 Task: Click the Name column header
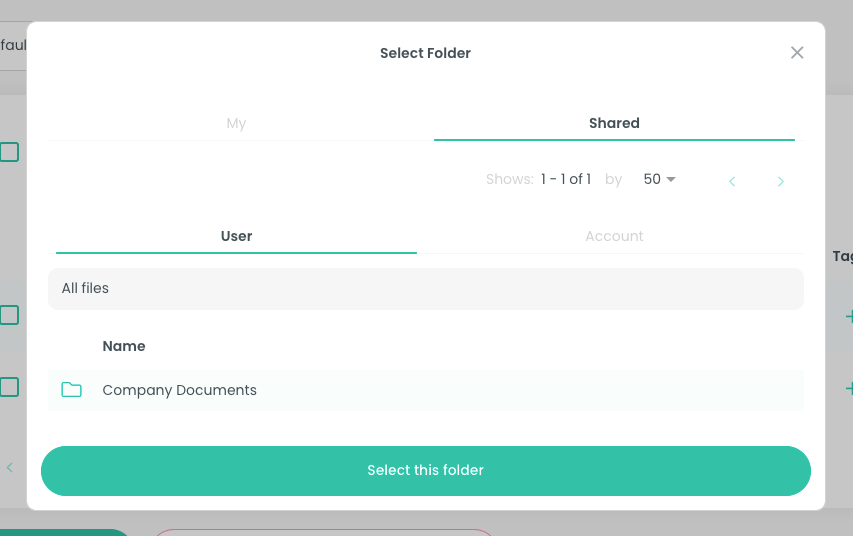(124, 346)
